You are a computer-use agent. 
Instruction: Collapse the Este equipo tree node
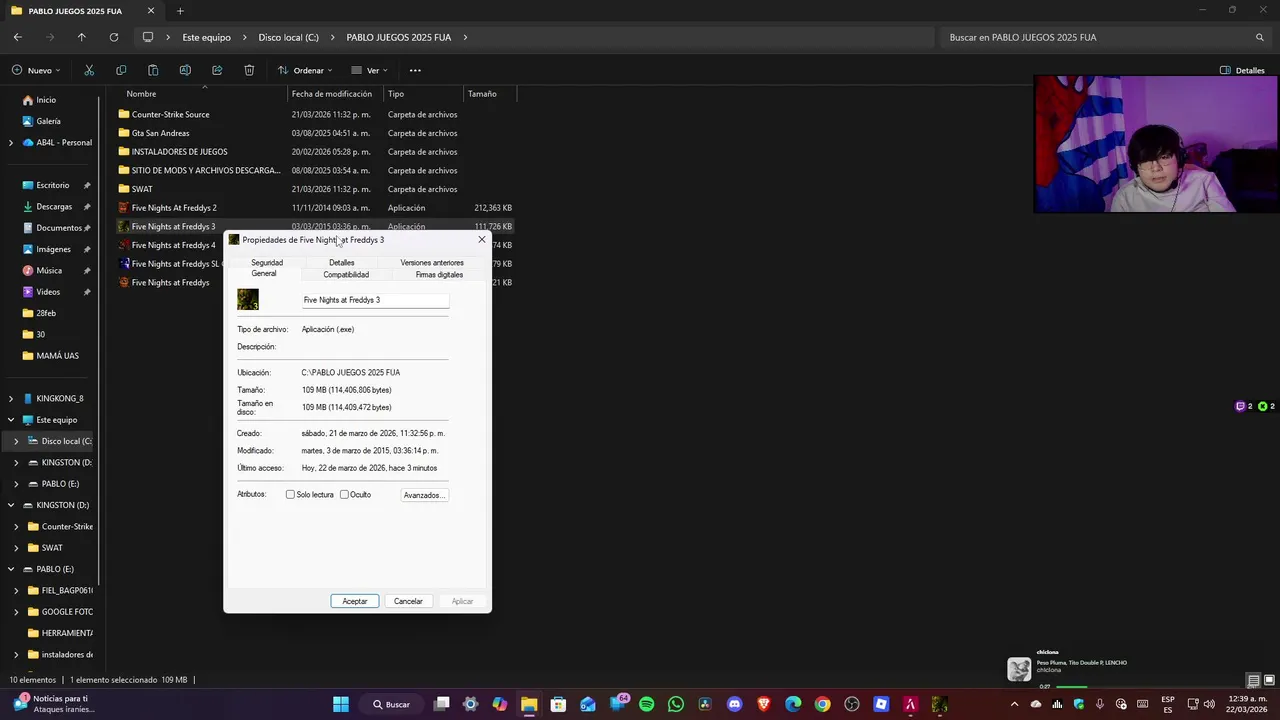pos(11,420)
